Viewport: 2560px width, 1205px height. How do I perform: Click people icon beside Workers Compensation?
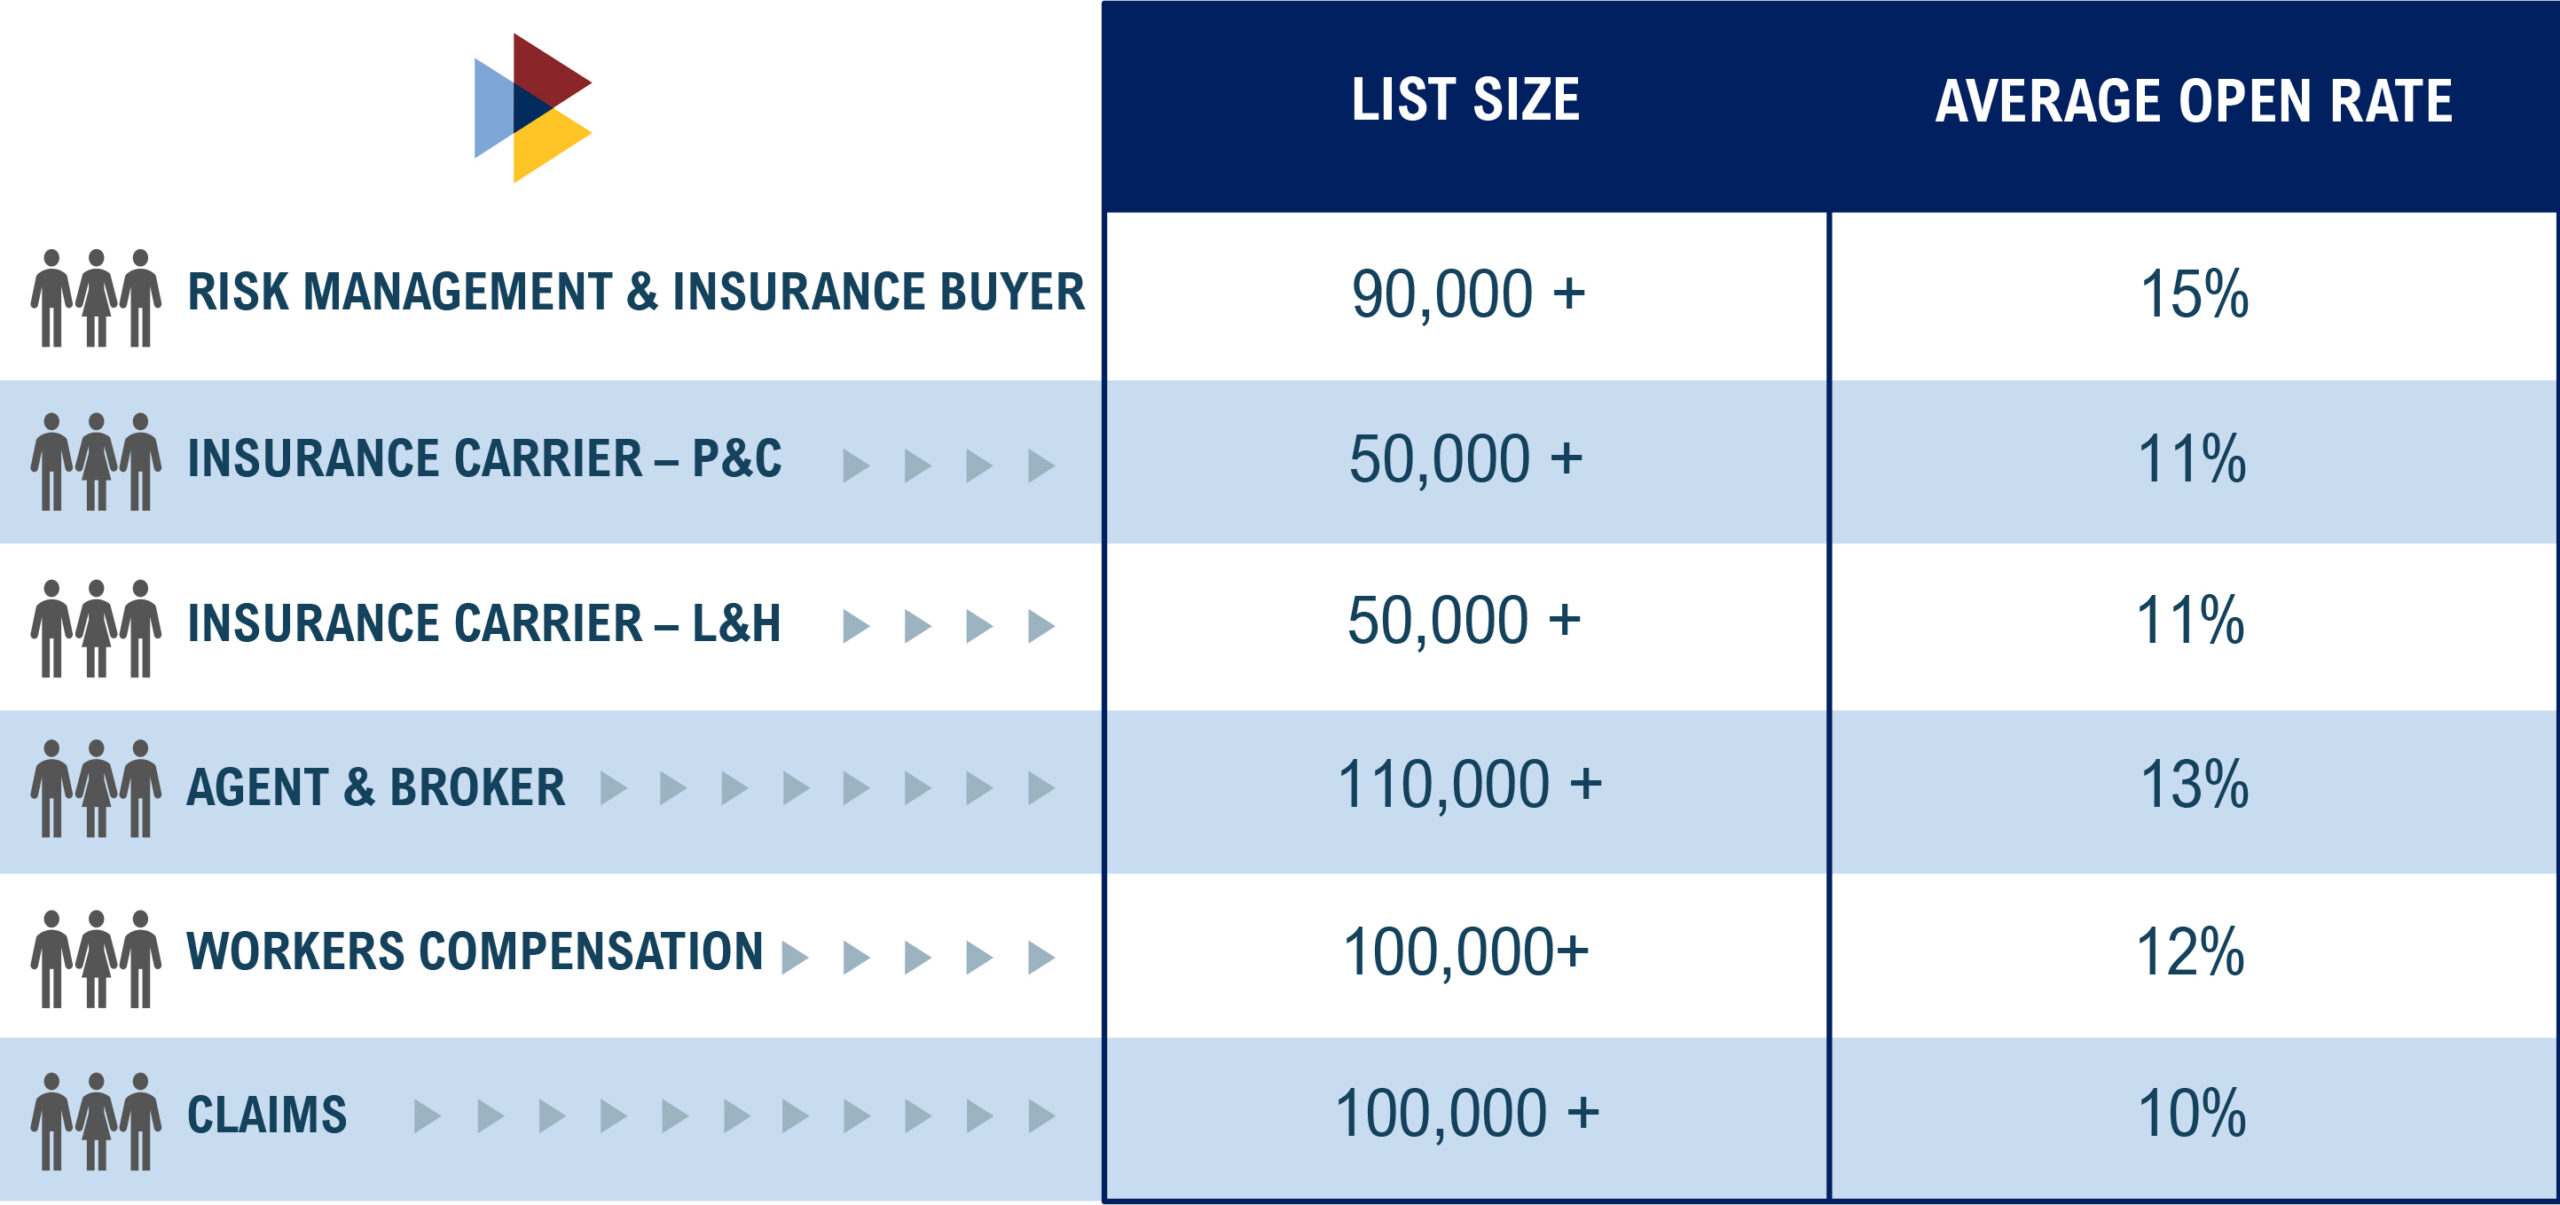pyautogui.click(x=96, y=958)
